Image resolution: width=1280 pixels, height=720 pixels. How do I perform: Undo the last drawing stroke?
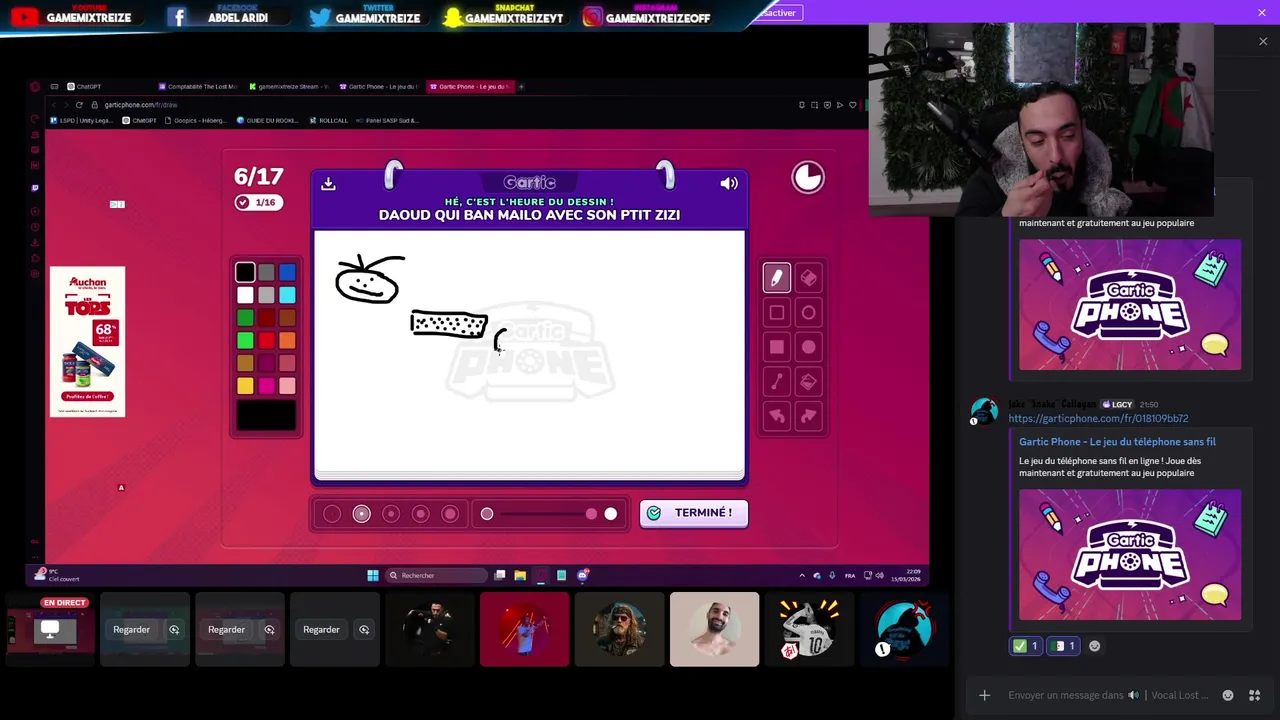point(777,416)
